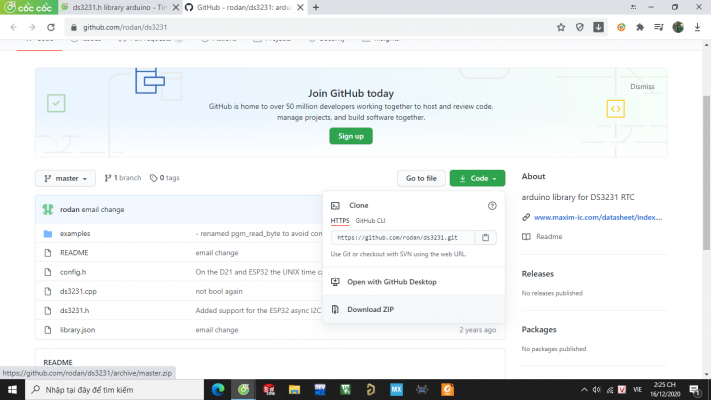The height and width of the screenshot is (400, 711).
Task: Reload the GitHub page
Action: point(51,27)
